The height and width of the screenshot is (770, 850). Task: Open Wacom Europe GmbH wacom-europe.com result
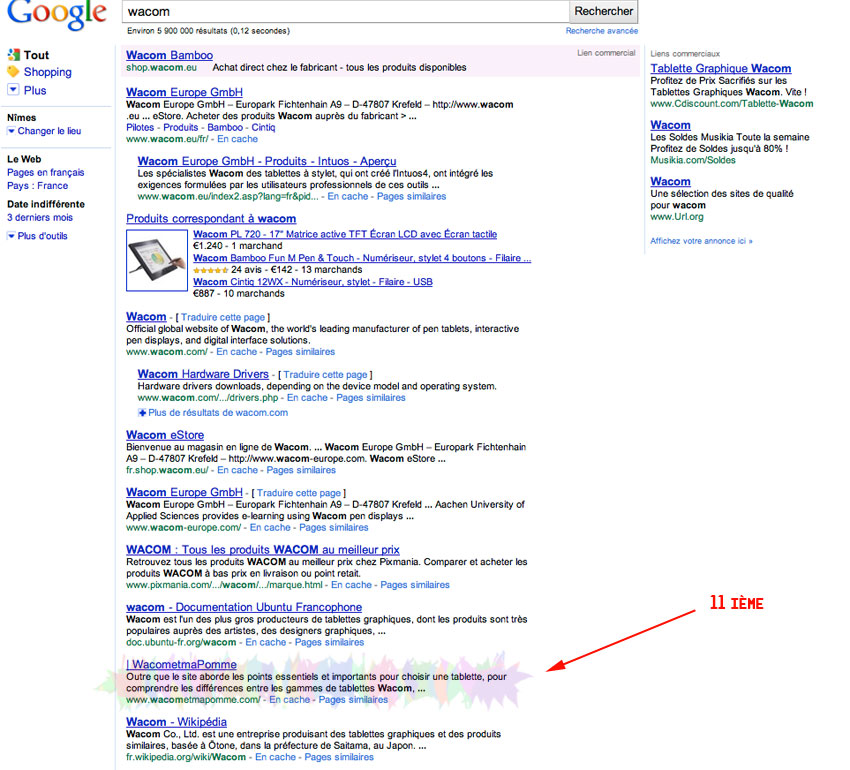click(x=184, y=492)
